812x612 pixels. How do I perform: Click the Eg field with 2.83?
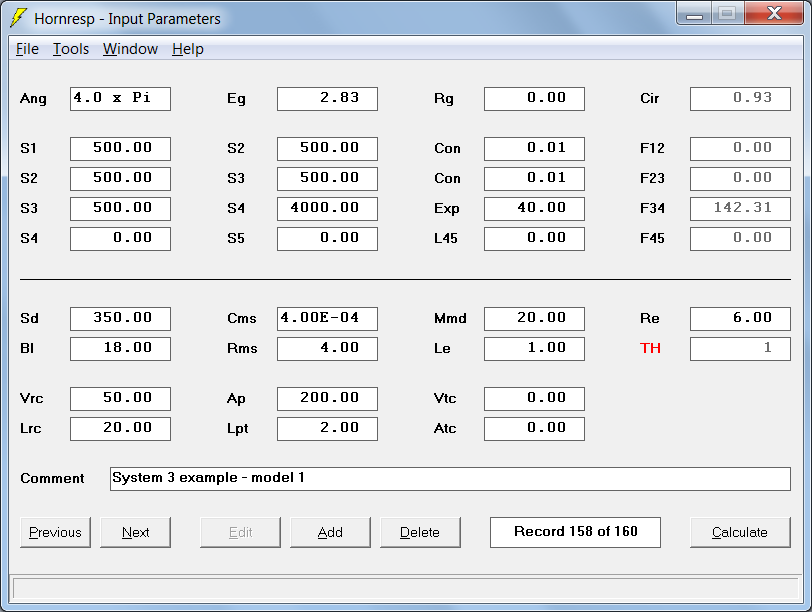coord(327,98)
